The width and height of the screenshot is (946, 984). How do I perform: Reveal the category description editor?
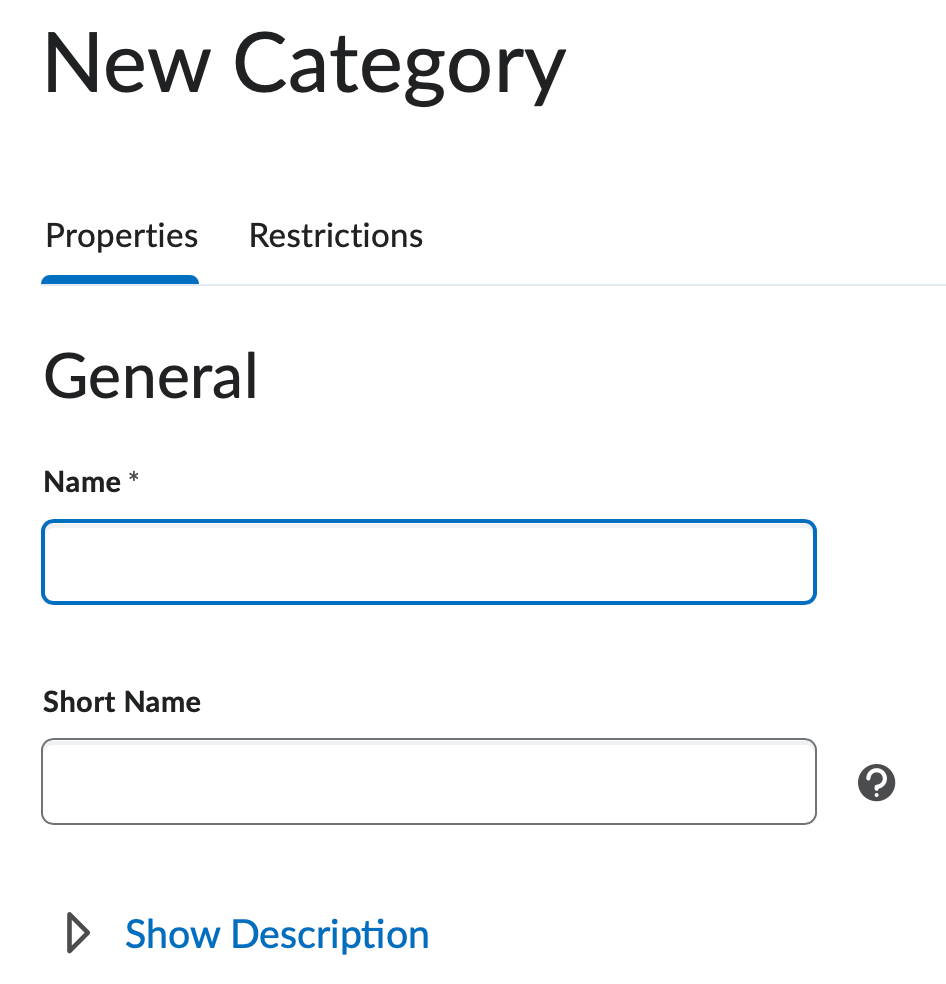coord(275,933)
